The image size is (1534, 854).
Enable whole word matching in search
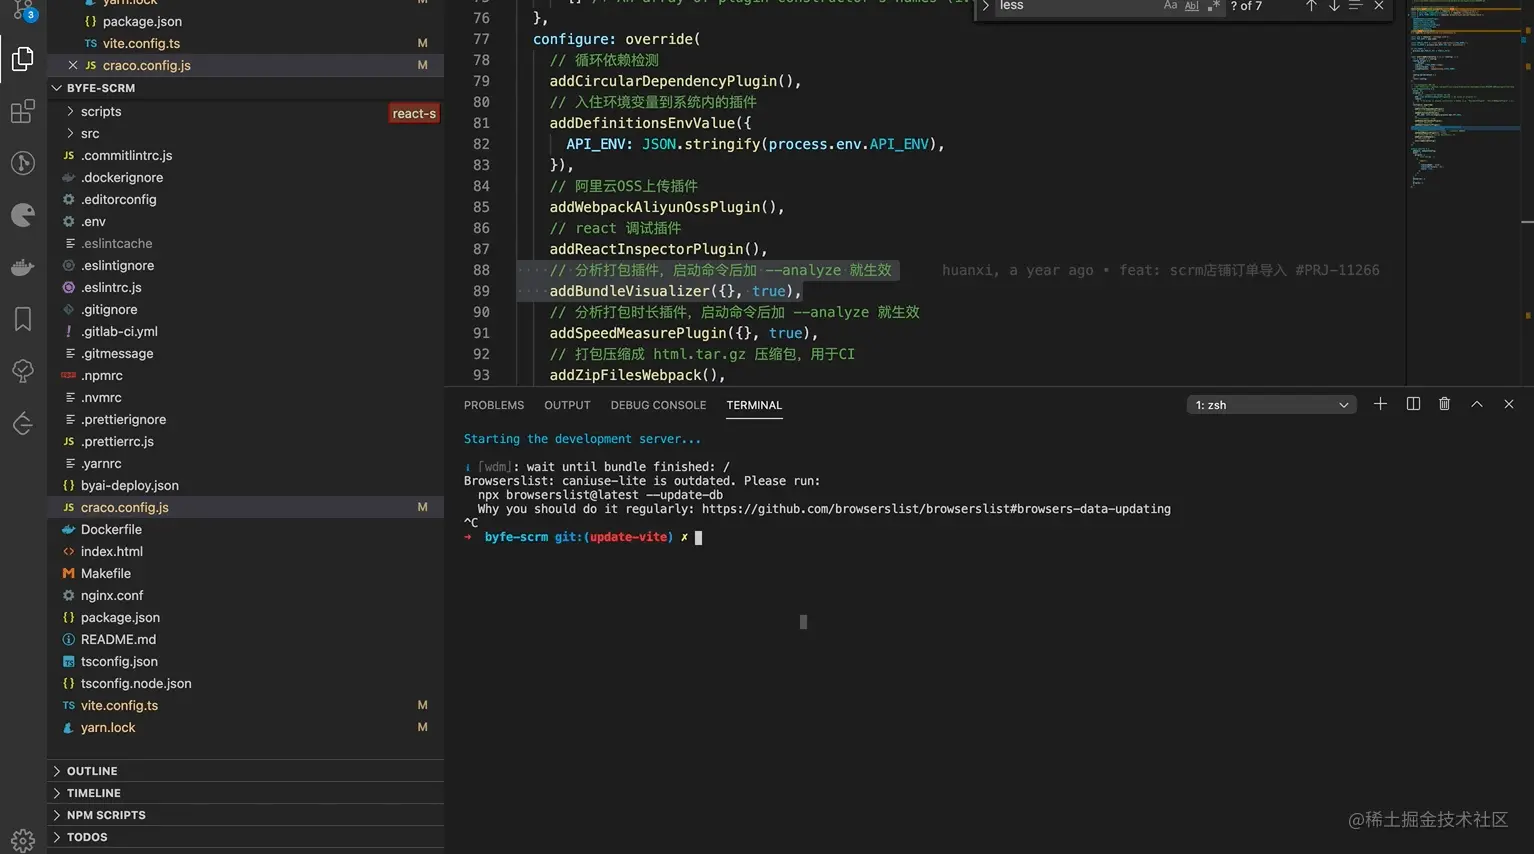[x=1191, y=6]
